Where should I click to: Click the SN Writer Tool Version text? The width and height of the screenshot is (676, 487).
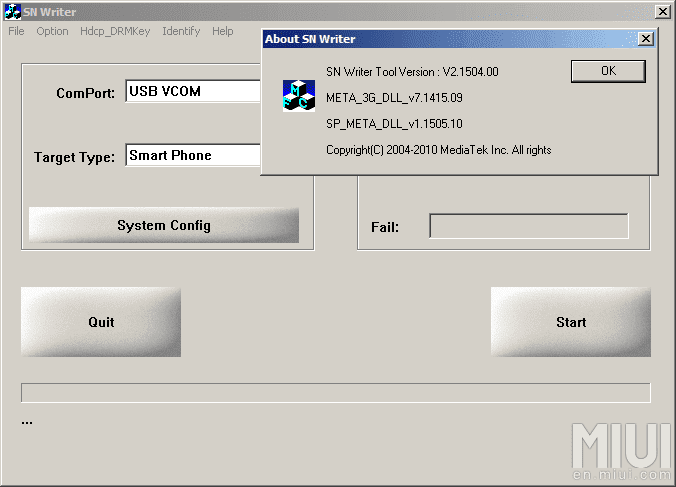point(412,72)
